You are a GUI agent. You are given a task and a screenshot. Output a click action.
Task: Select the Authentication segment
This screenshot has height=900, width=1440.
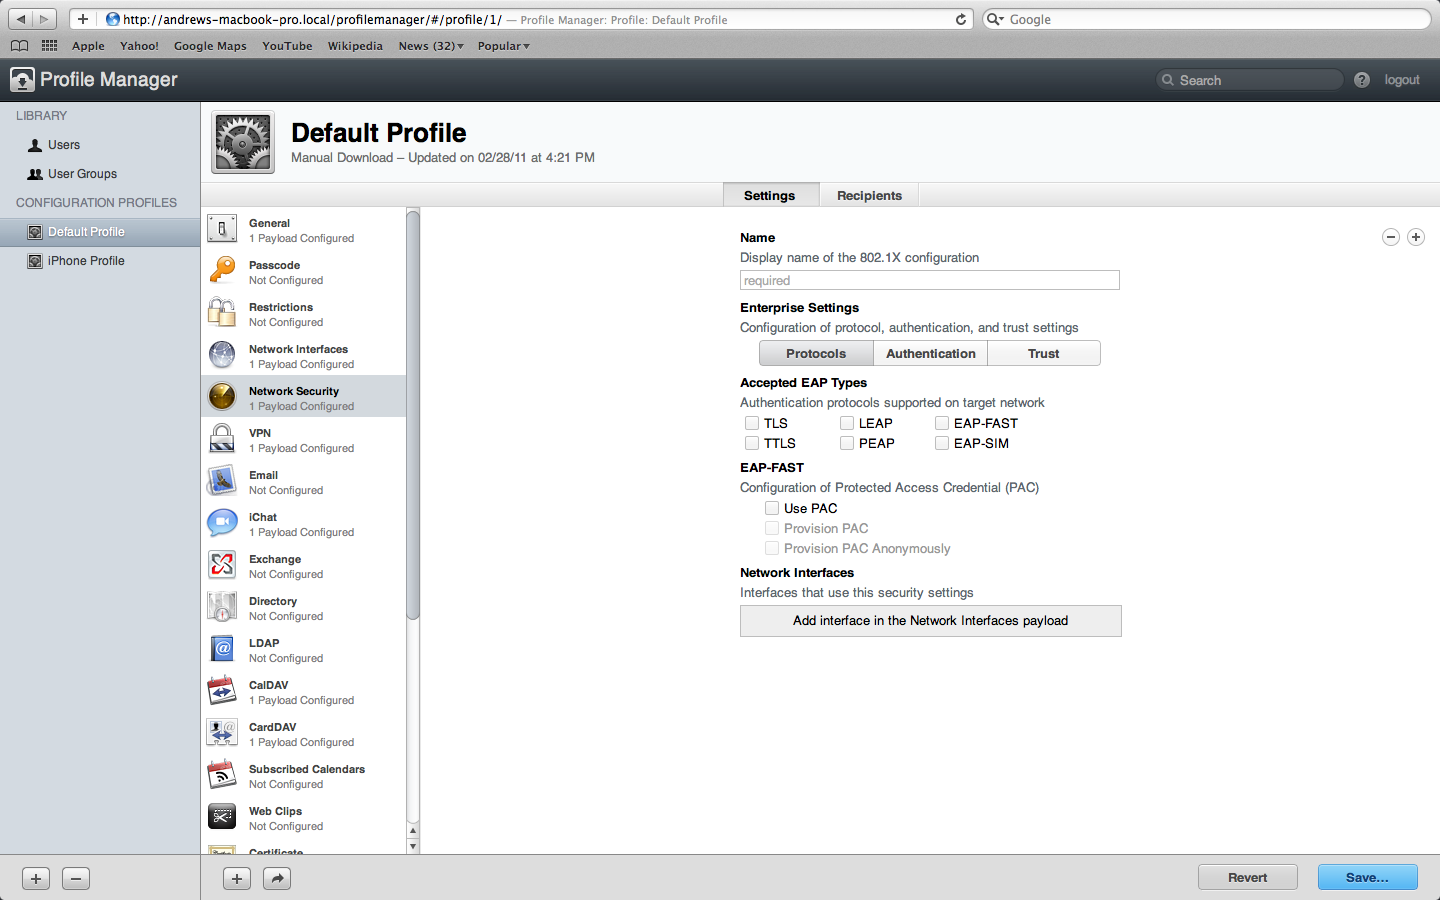(x=931, y=353)
